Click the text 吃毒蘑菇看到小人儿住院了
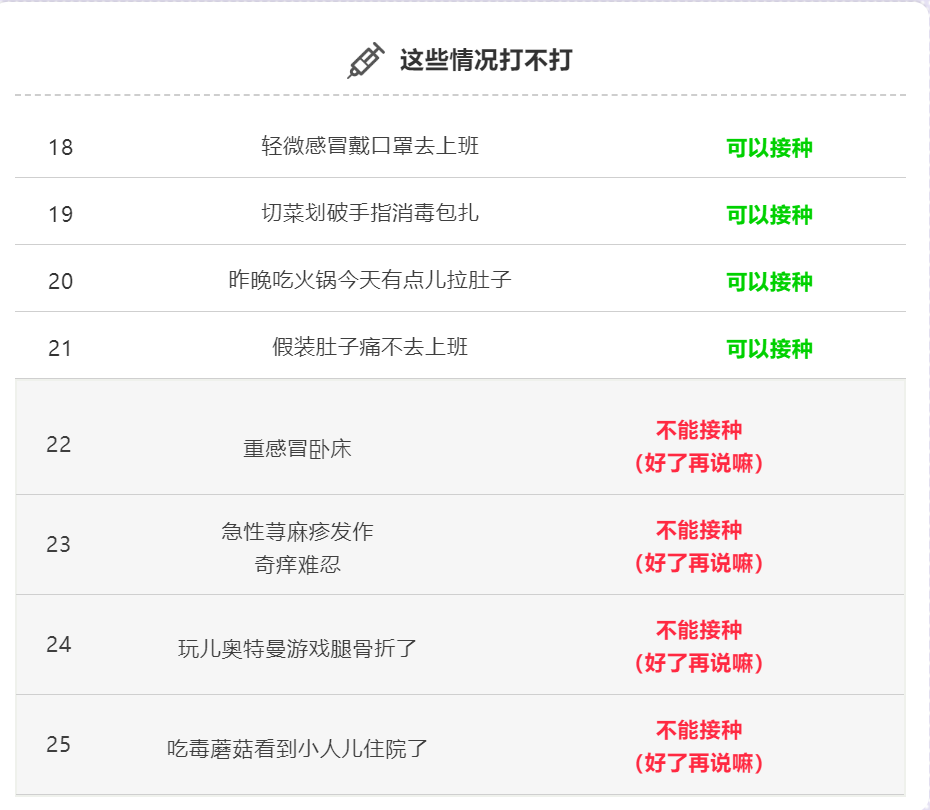This screenshot has height=810, width=930. [297, 749]
